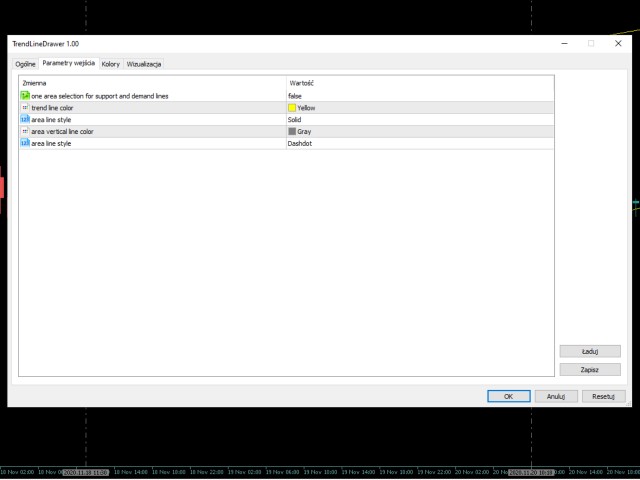Select the Parametry wejścia tab
This screenshot has height=480, width=640.
69,63
